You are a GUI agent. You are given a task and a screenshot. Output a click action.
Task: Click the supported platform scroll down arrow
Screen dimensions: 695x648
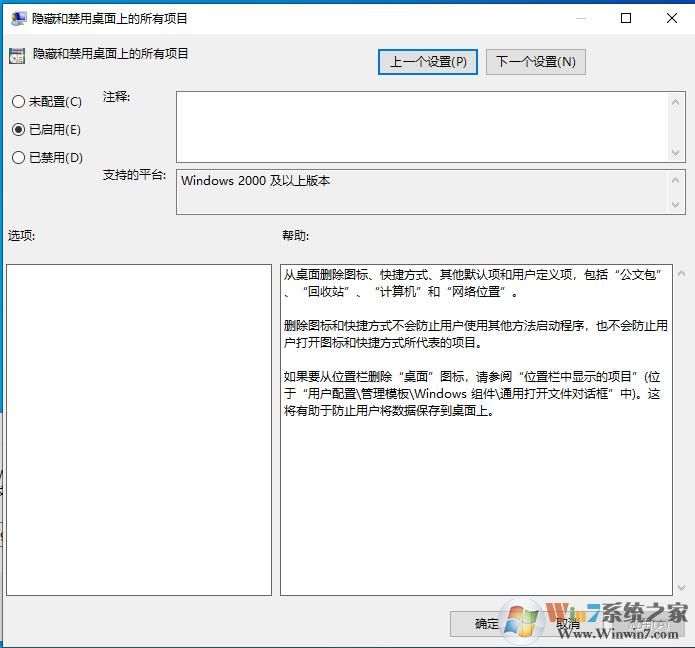pos(675,204)
